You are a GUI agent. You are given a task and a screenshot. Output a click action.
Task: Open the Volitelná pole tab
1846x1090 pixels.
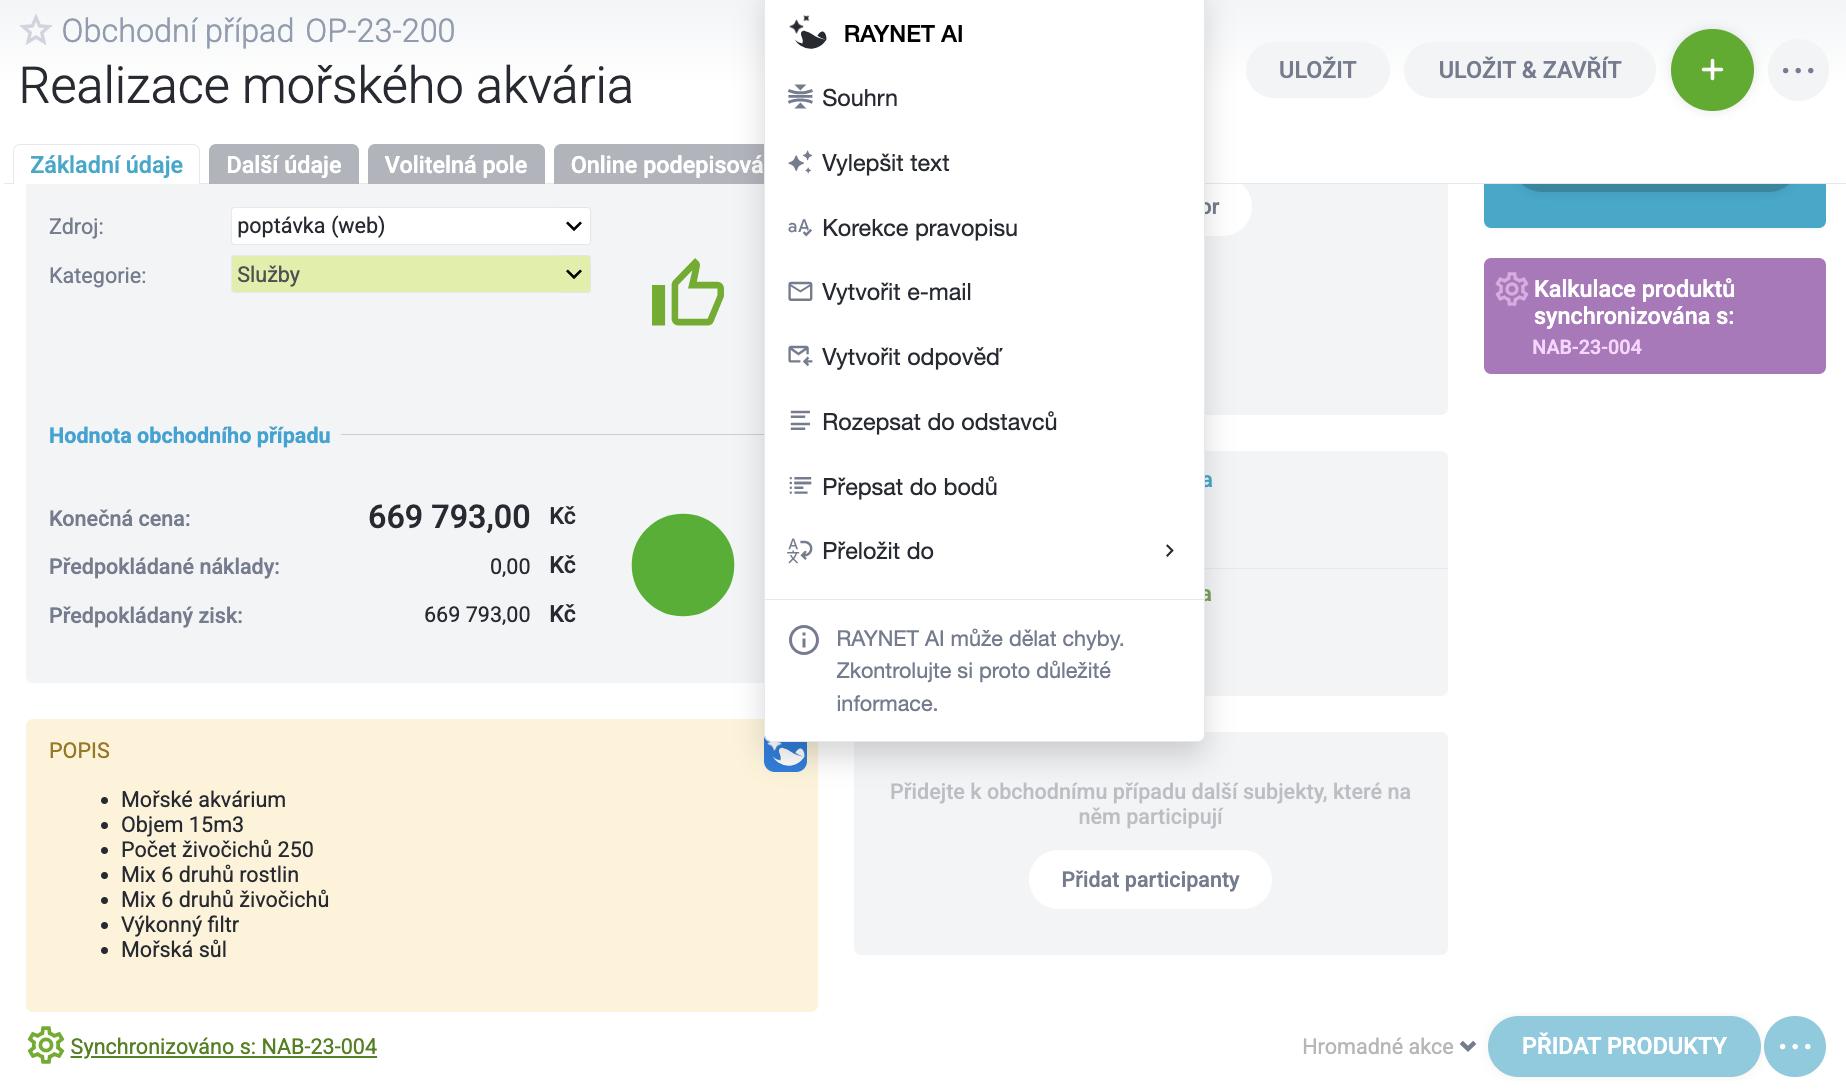(455, 165)
